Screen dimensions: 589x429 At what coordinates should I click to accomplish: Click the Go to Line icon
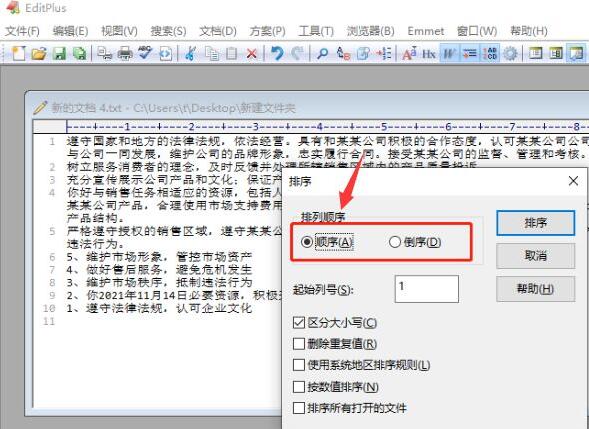(x=384, y=54)
